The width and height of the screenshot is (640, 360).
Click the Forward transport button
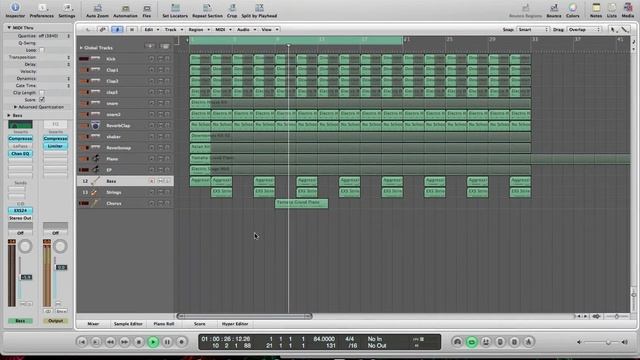tap(124, 342)
